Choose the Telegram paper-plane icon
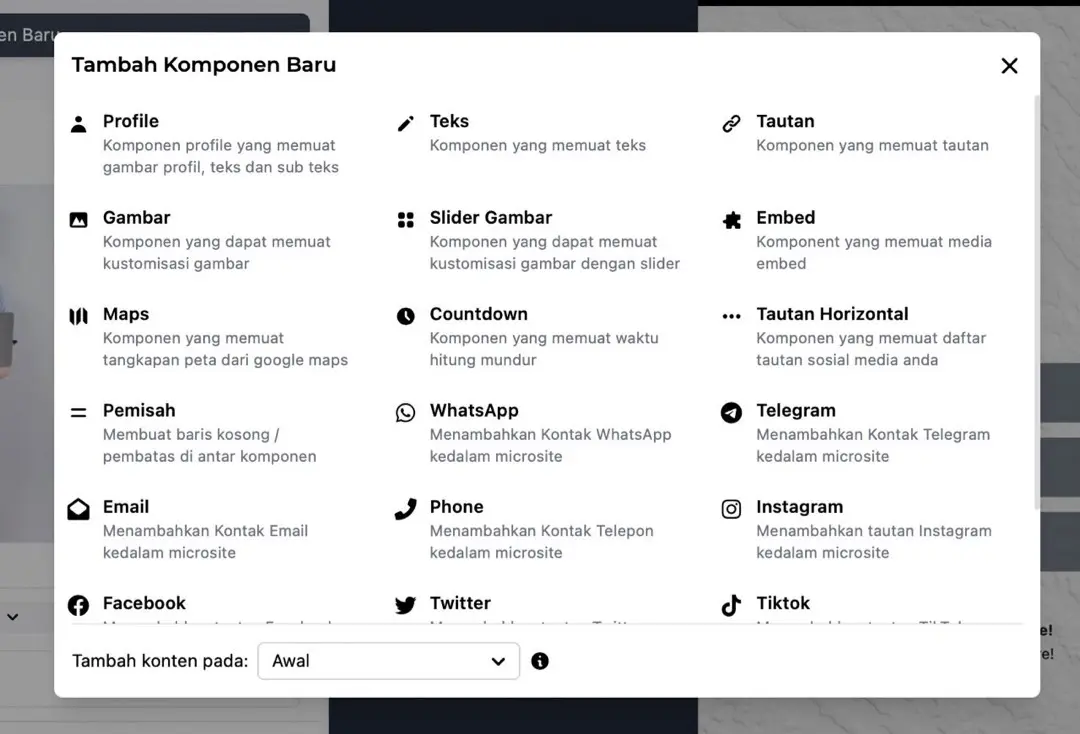The height and width of the screenshot is (734, 1080). [x=731, y=413]
